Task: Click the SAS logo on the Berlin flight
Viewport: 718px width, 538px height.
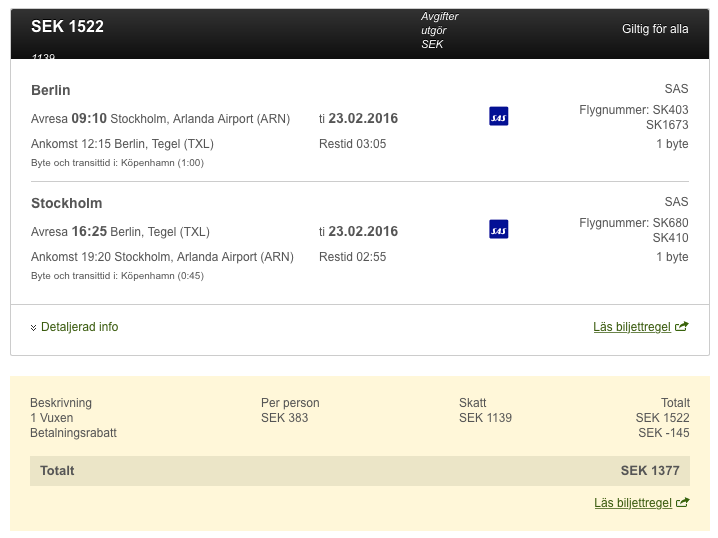Action: click(498, 117)
